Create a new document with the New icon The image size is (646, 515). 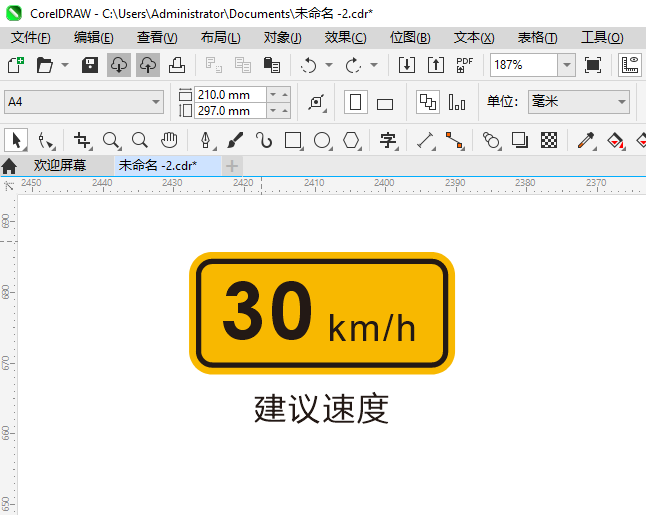16,65
